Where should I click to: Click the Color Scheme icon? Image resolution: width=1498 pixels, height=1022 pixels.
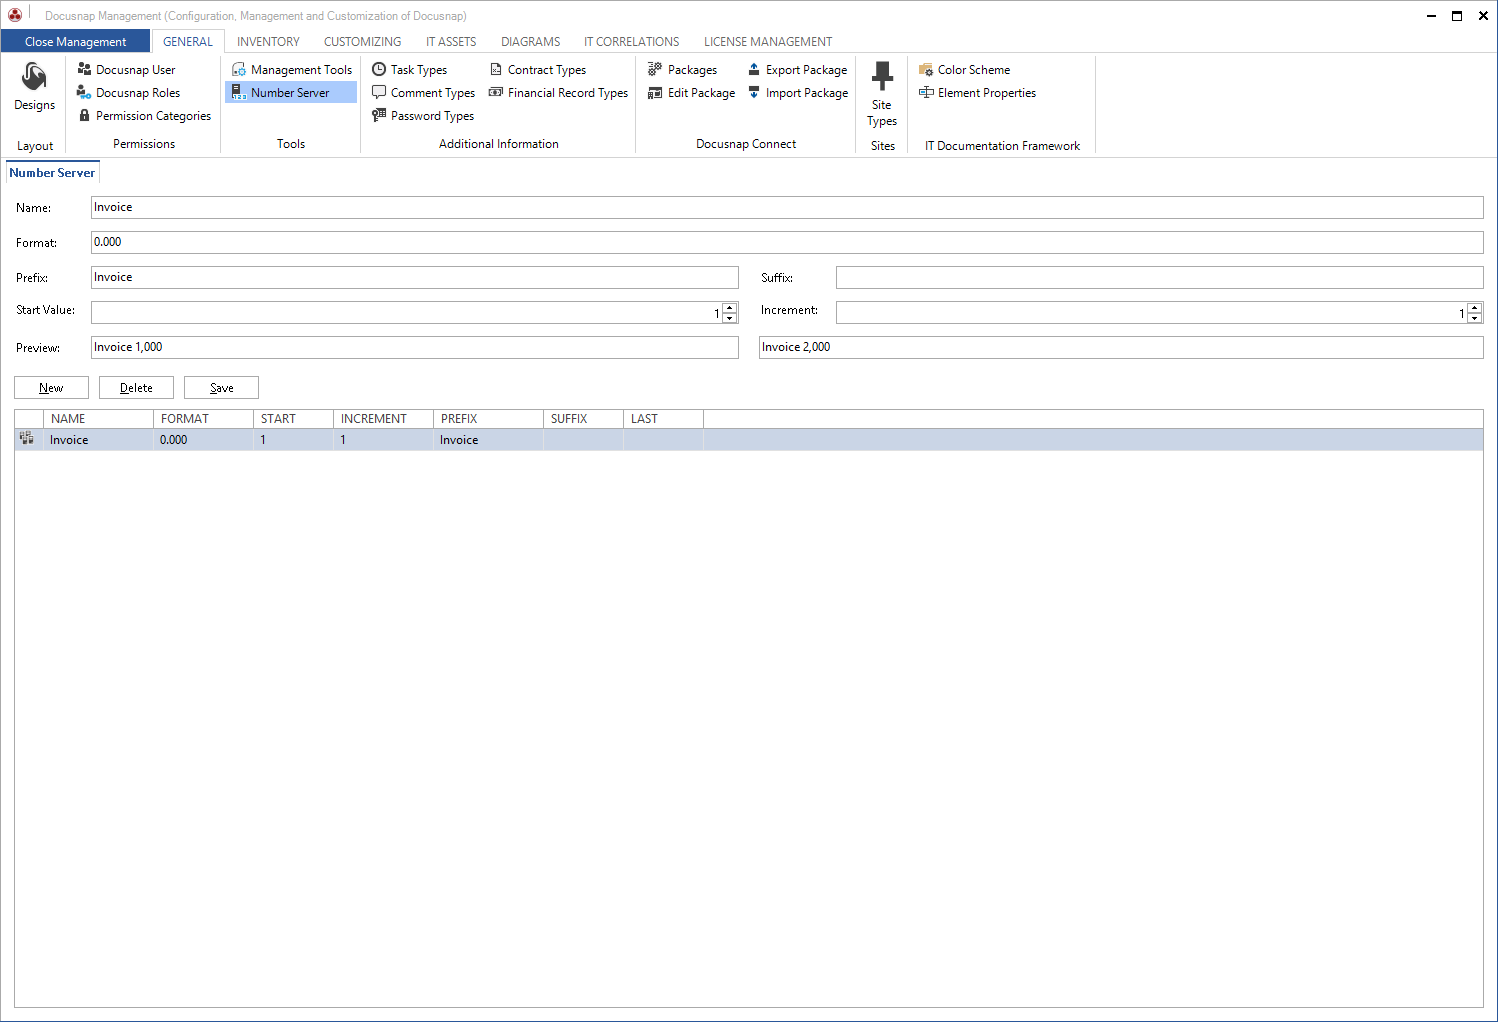[x=926, y=69]
